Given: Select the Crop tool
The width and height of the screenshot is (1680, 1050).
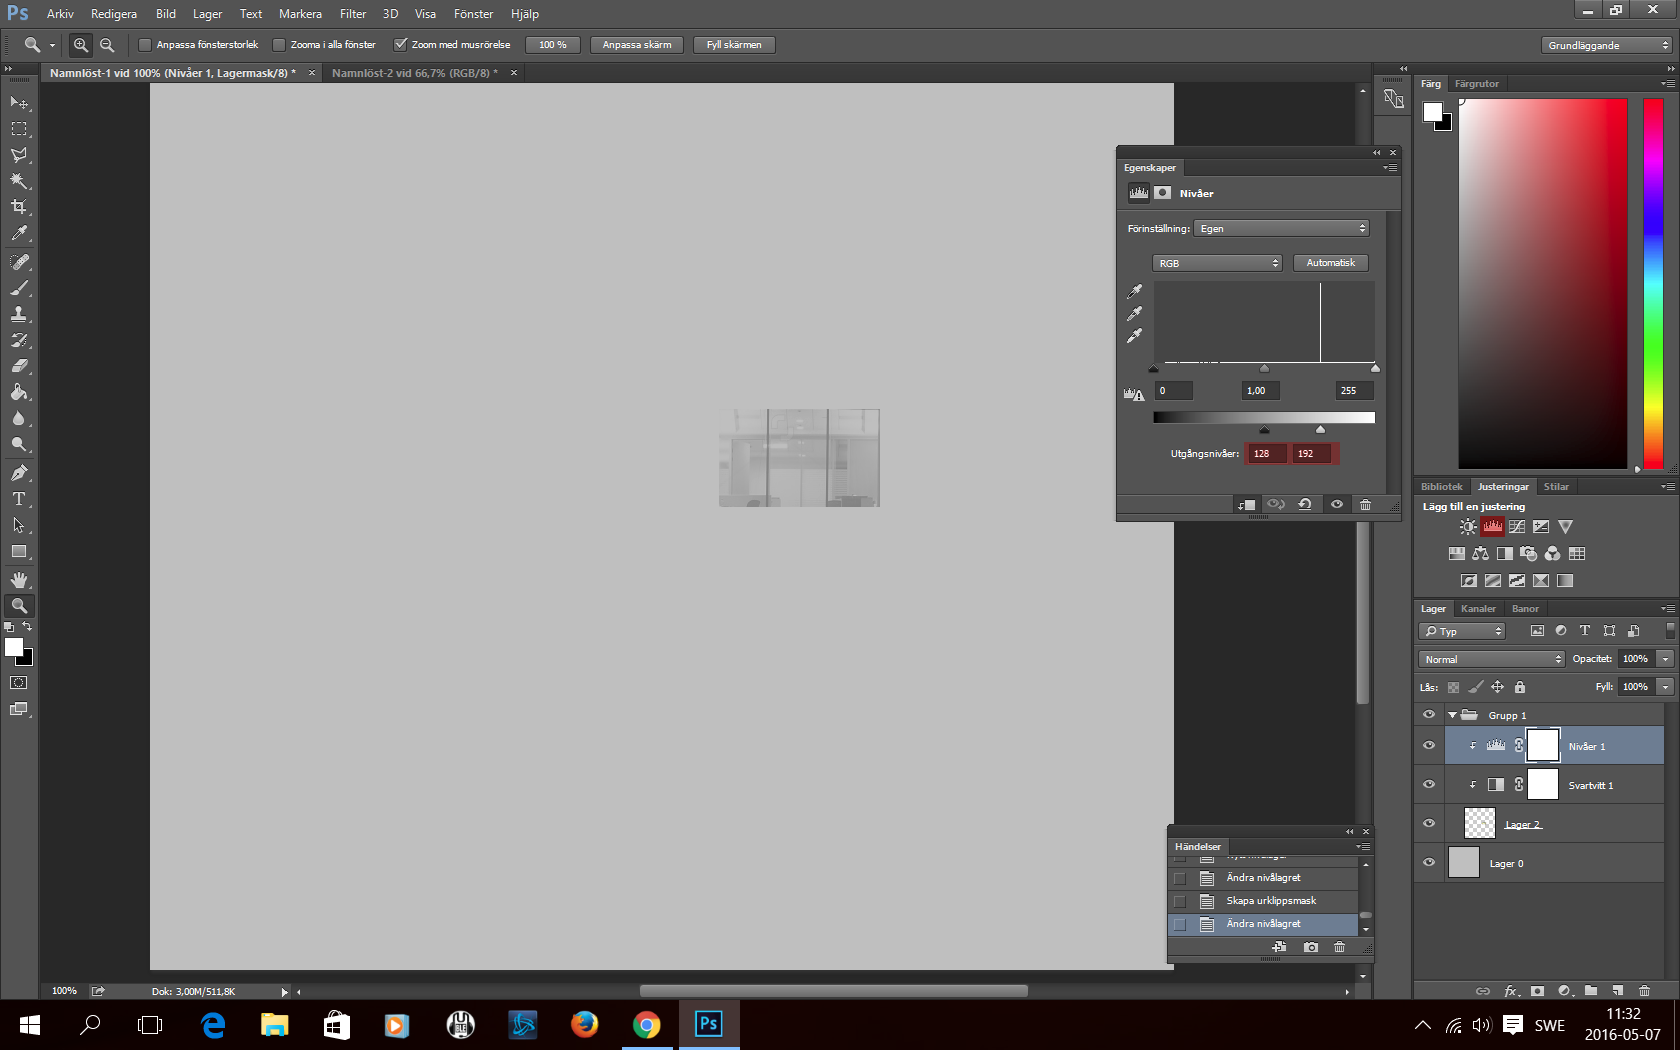Looking at the screenshot, I should tap(19, 207).
